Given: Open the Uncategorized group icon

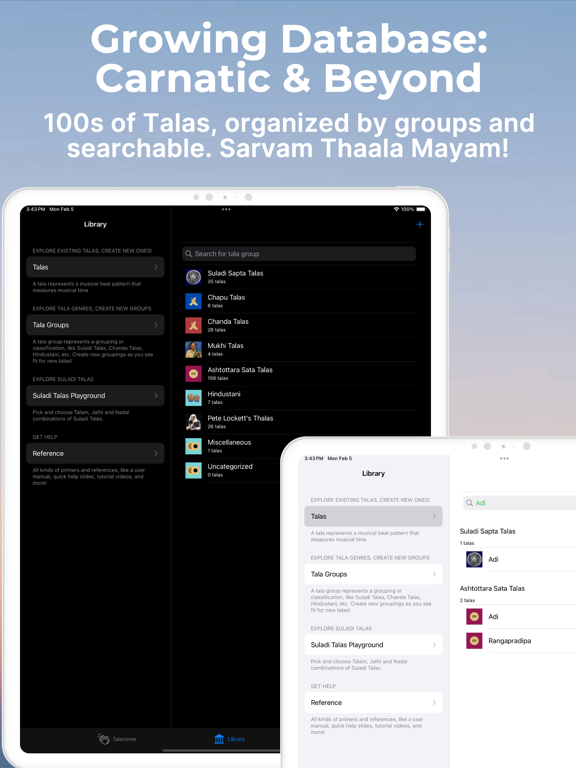Looking at the screenshot, I should click(x=193, y=470).
